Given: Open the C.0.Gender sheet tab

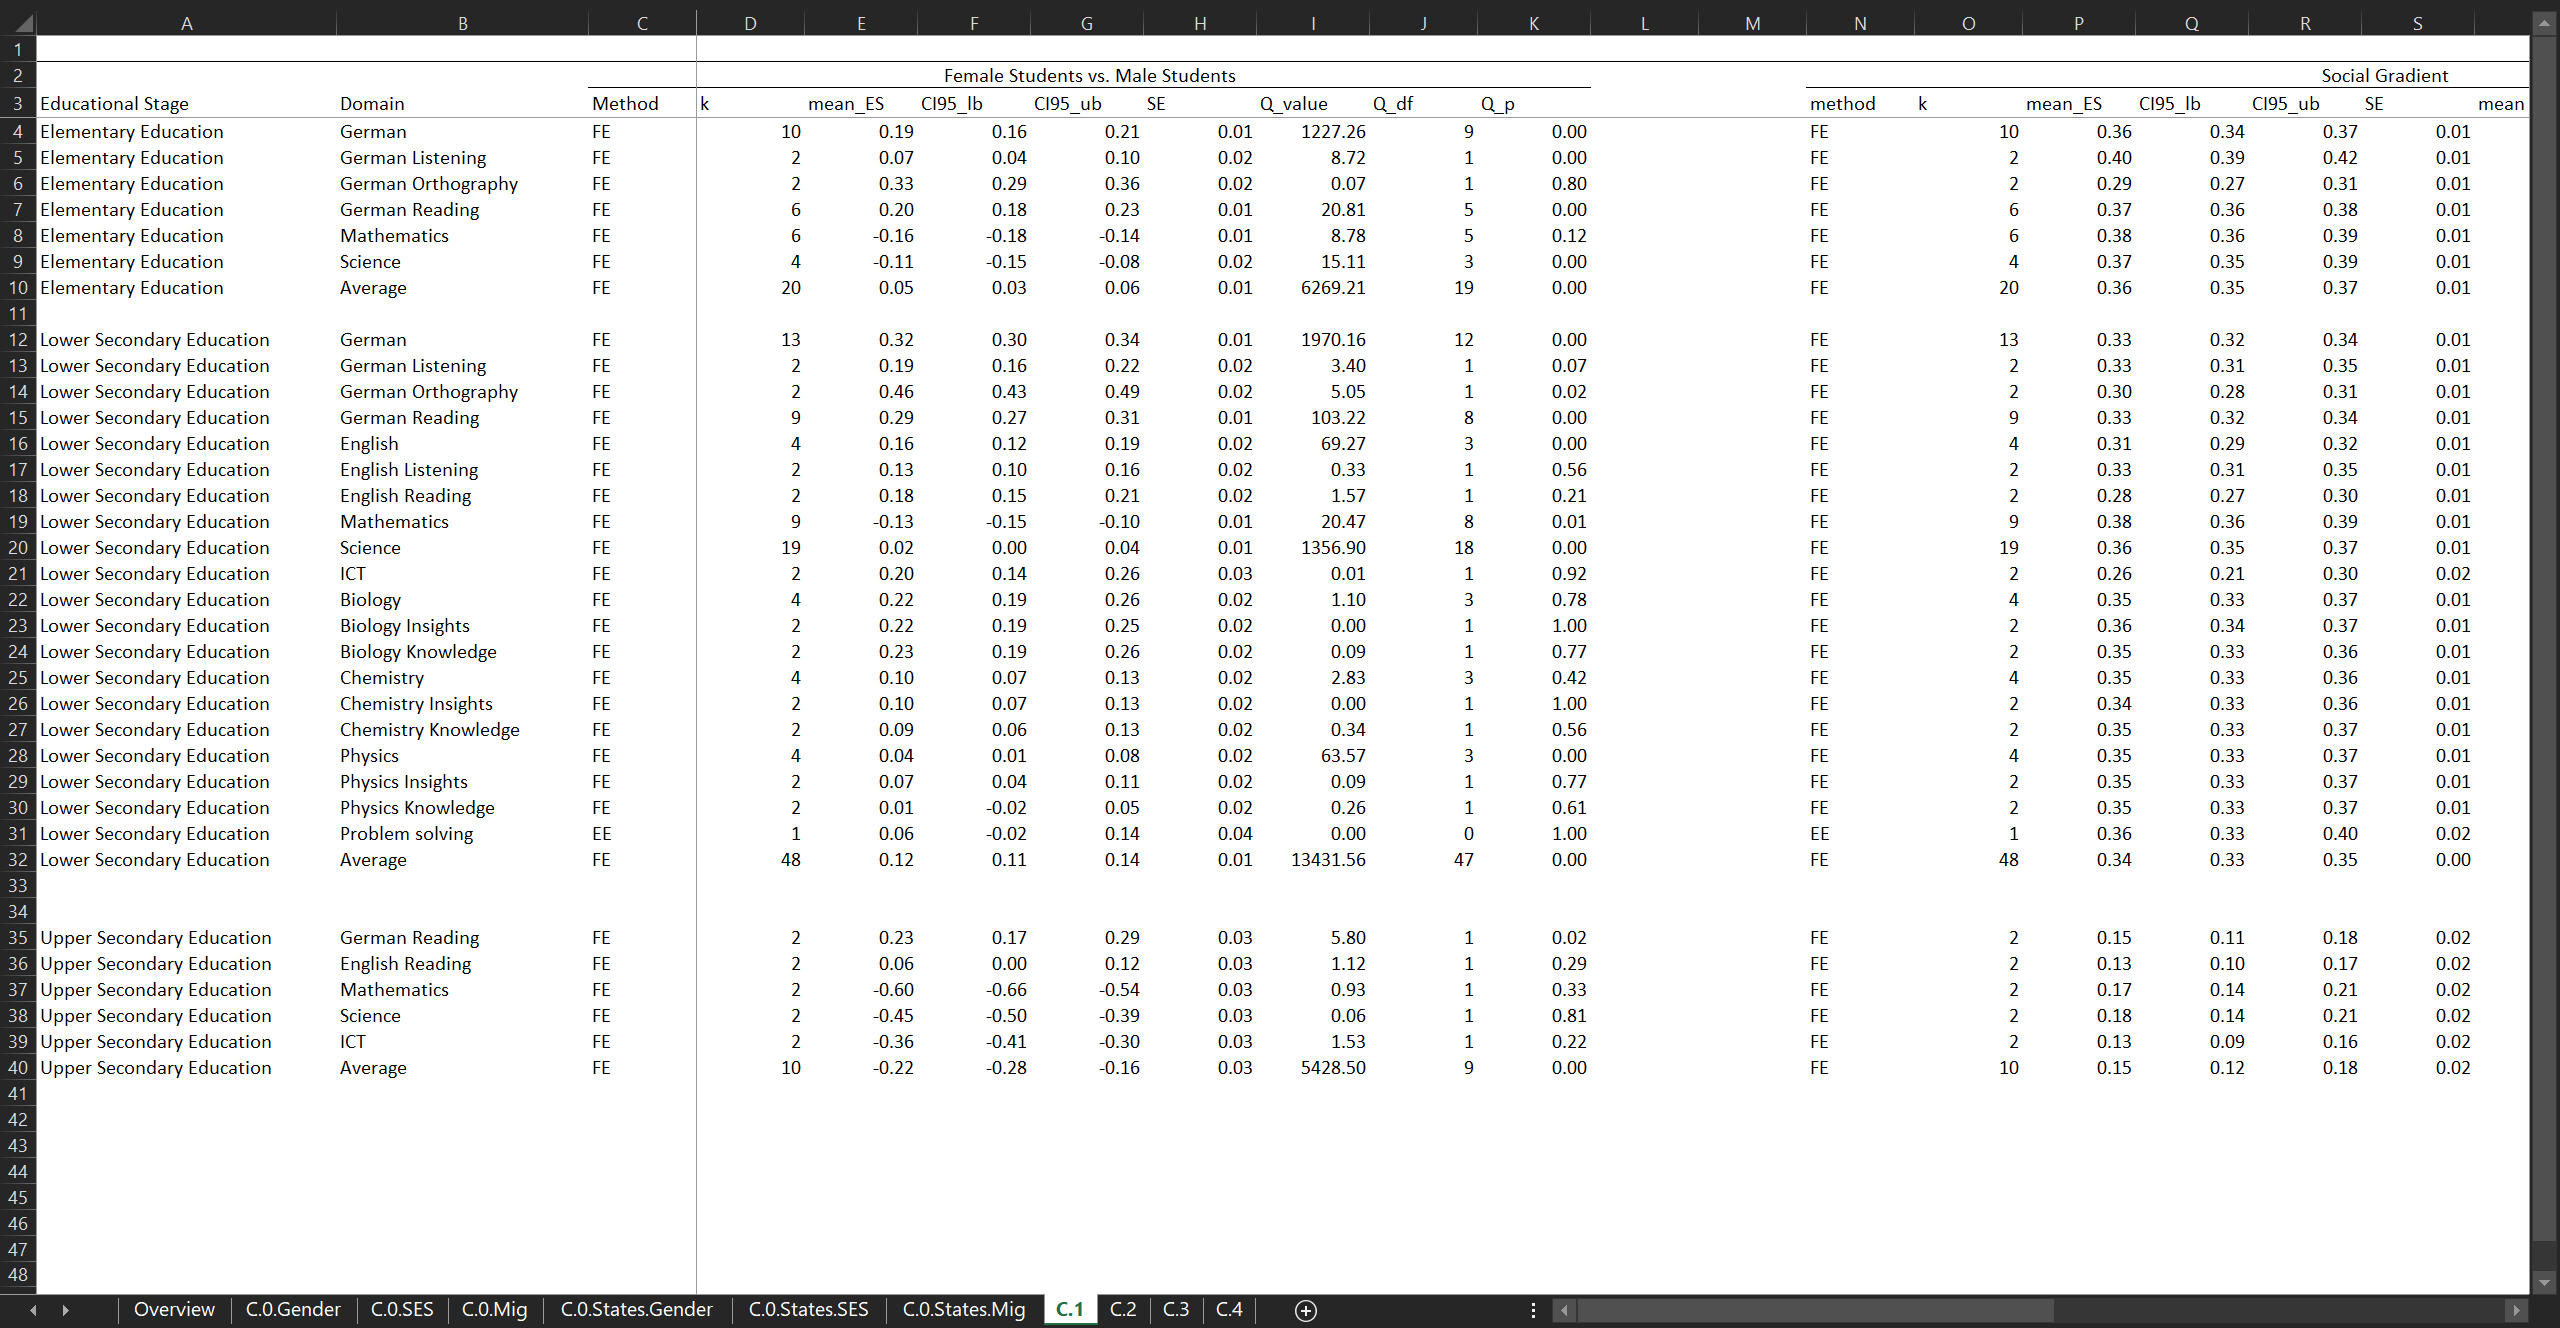Looking at the screenshot, I should coord(293,1310).
